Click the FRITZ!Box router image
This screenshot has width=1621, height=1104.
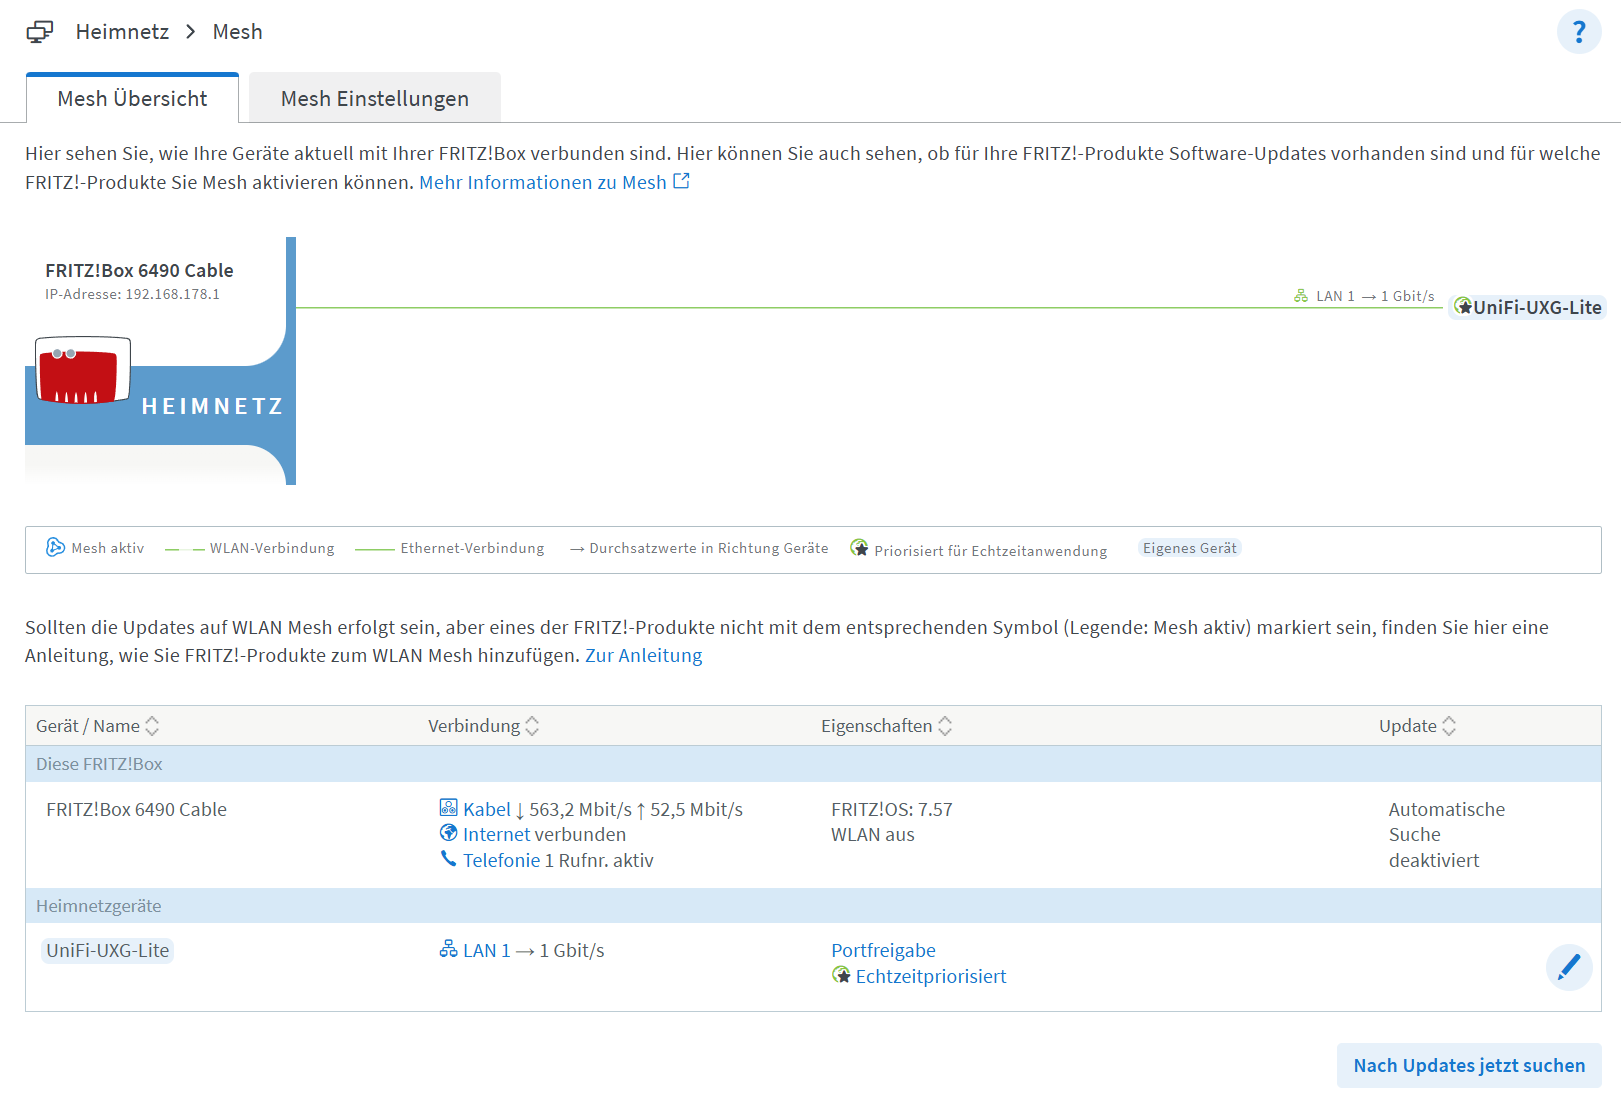pos(83,370)
